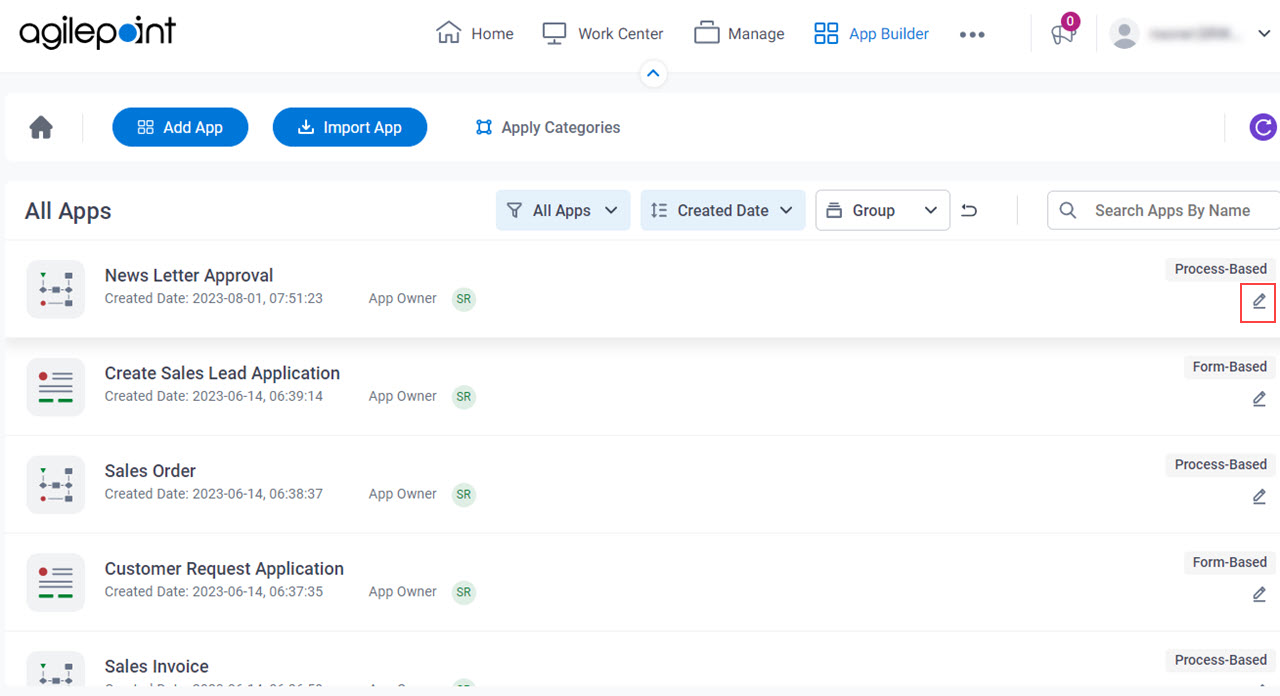Open the announcements megaphone icon

[x=1062, y=34]
